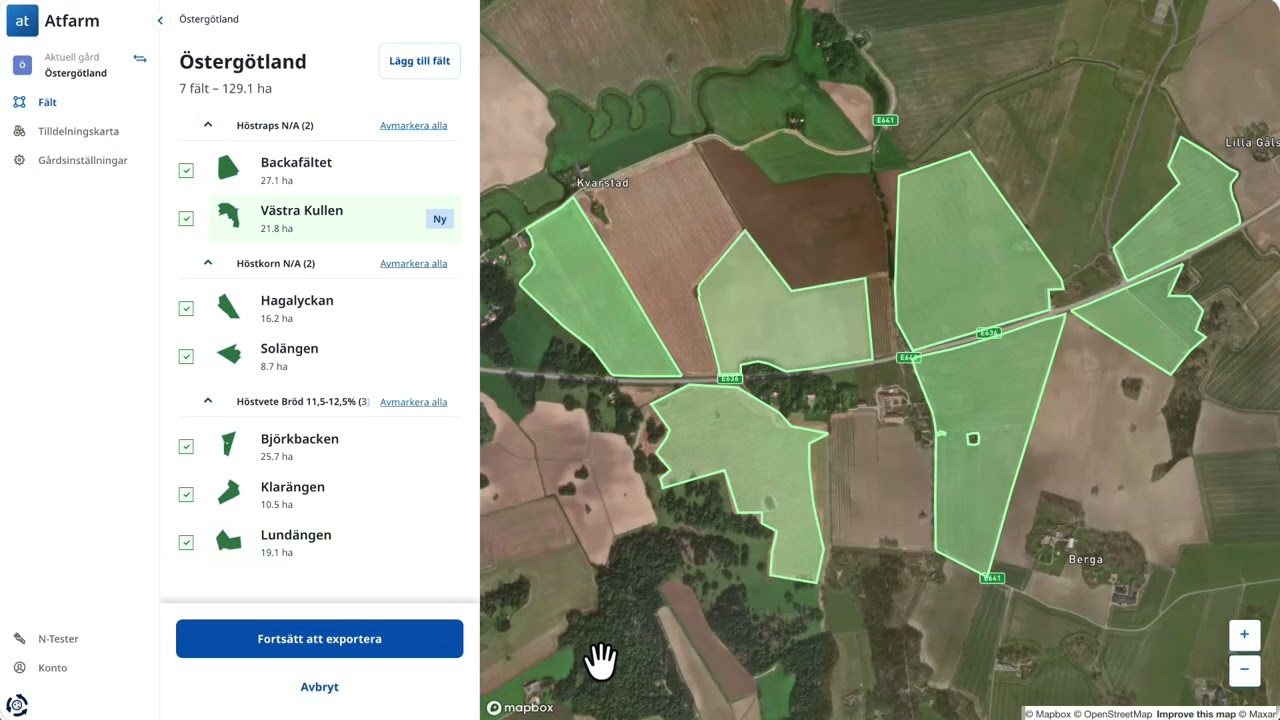Click the Fält sidebar icon
The width and height of the screenshot is (1280, 720).
19,102
